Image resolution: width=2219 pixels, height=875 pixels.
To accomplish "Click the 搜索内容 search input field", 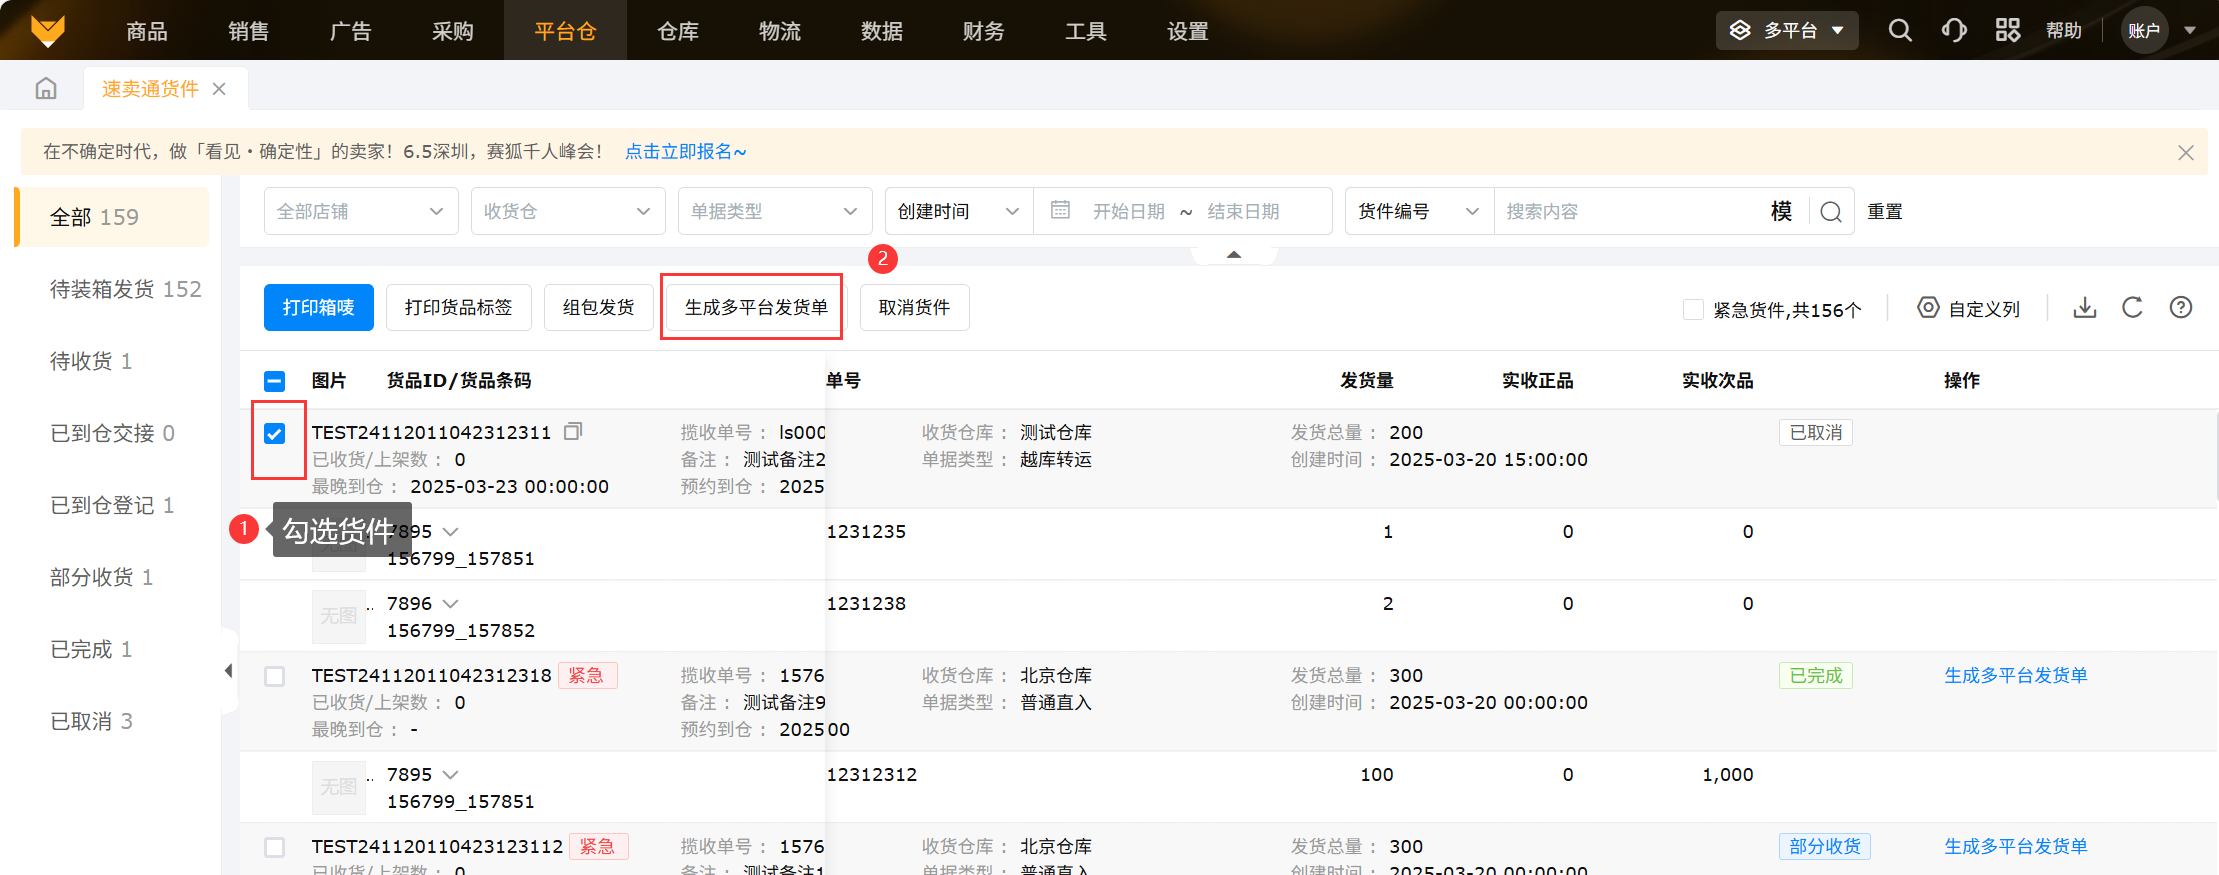I will click(1630, 212).
